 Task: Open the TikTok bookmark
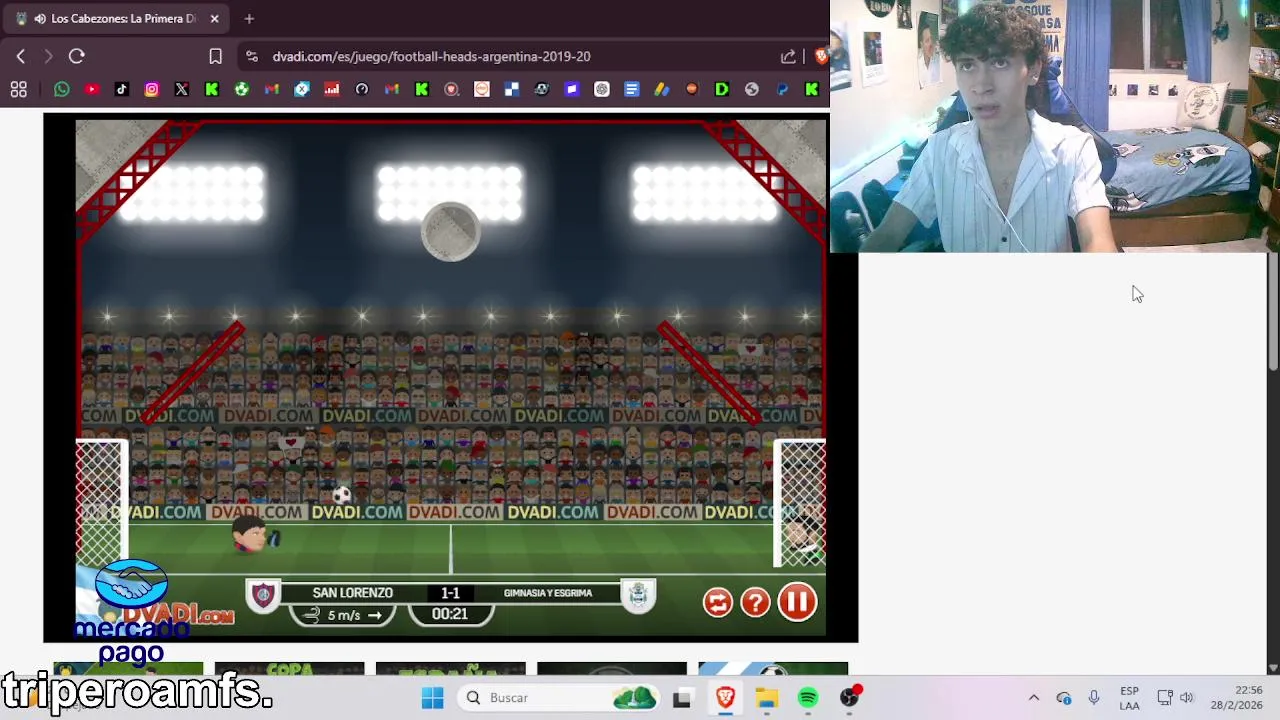coord(122,90)
